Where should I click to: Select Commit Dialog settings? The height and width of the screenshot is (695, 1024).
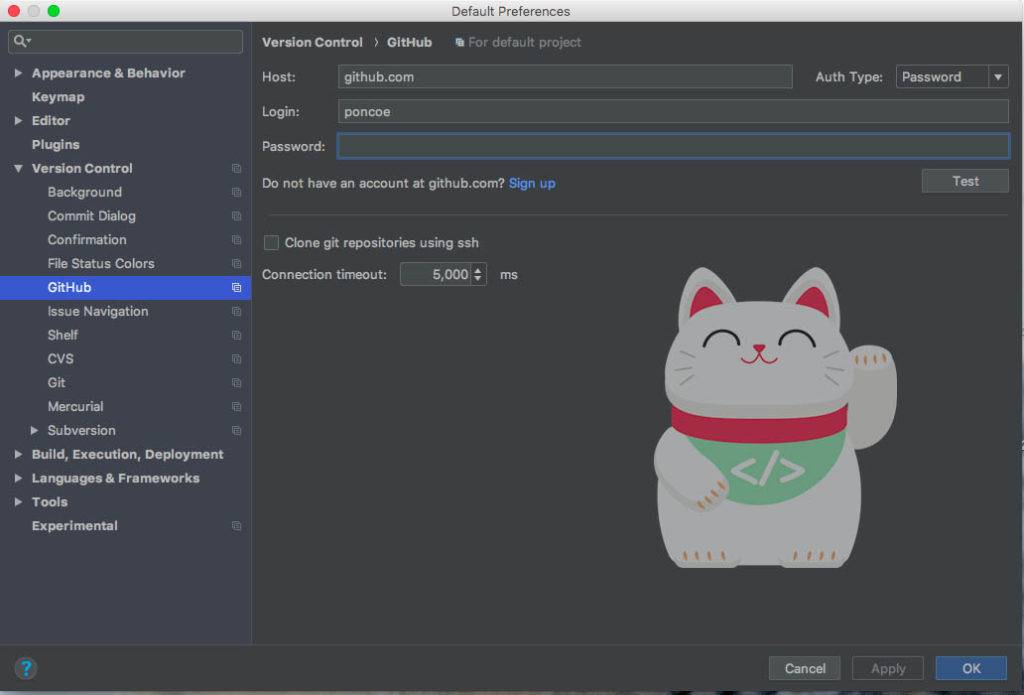point(91,216)
